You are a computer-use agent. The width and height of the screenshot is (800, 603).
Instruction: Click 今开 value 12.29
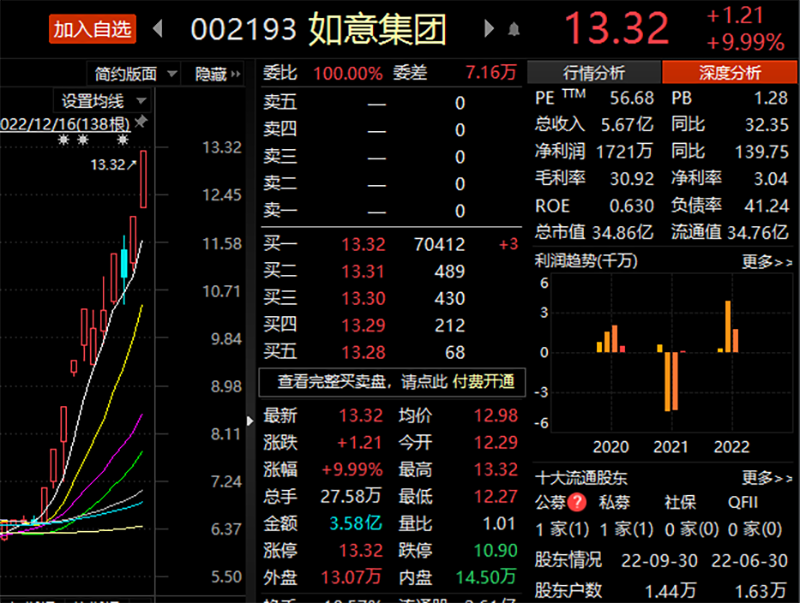(x=496, y=442)
